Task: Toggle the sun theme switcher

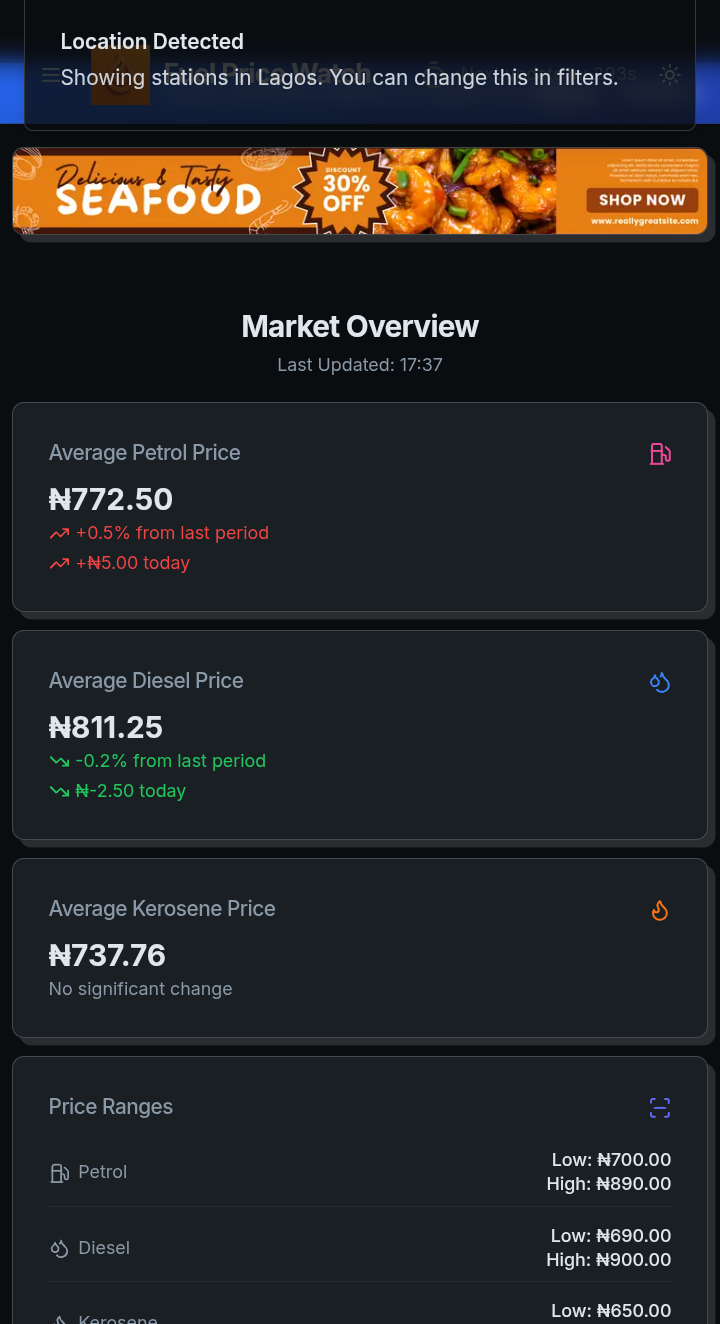Action: pyautogui.click(x=670, y=75)
